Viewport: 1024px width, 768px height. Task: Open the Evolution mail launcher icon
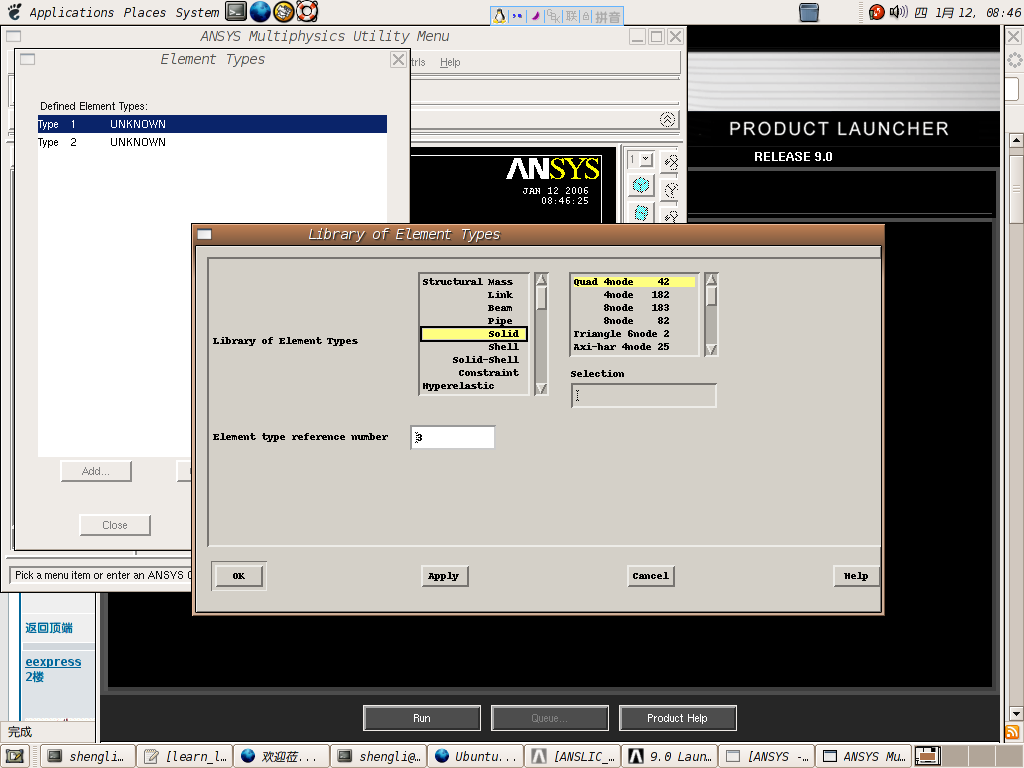pos(283,11)
